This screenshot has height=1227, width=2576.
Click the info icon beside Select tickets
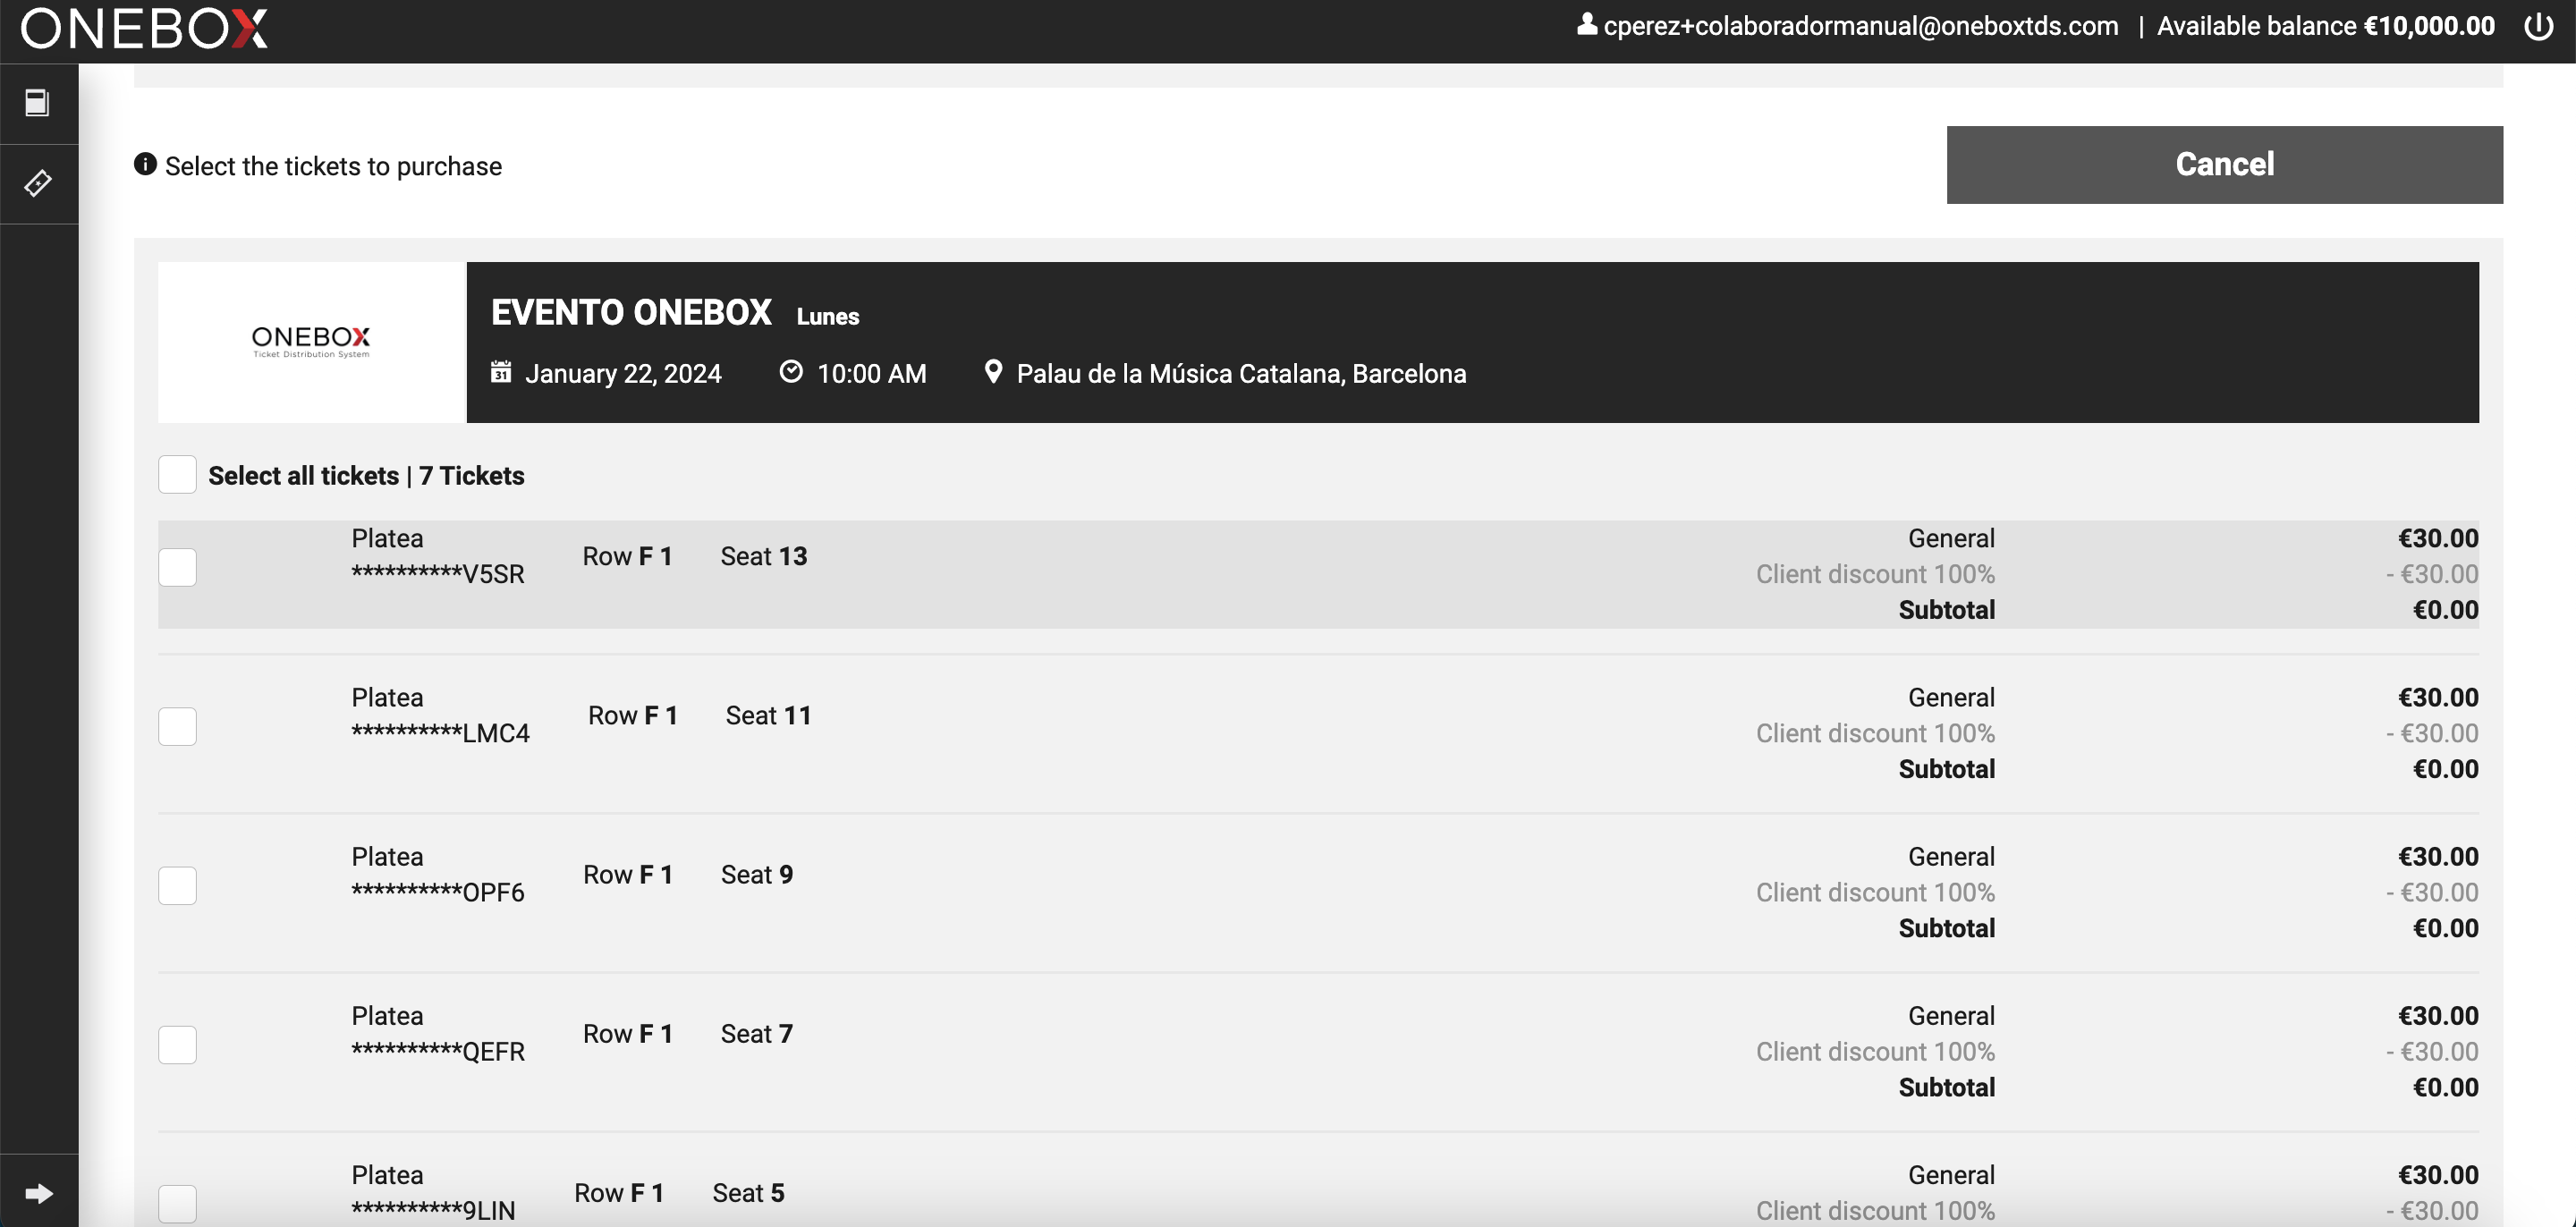point(145,164)
